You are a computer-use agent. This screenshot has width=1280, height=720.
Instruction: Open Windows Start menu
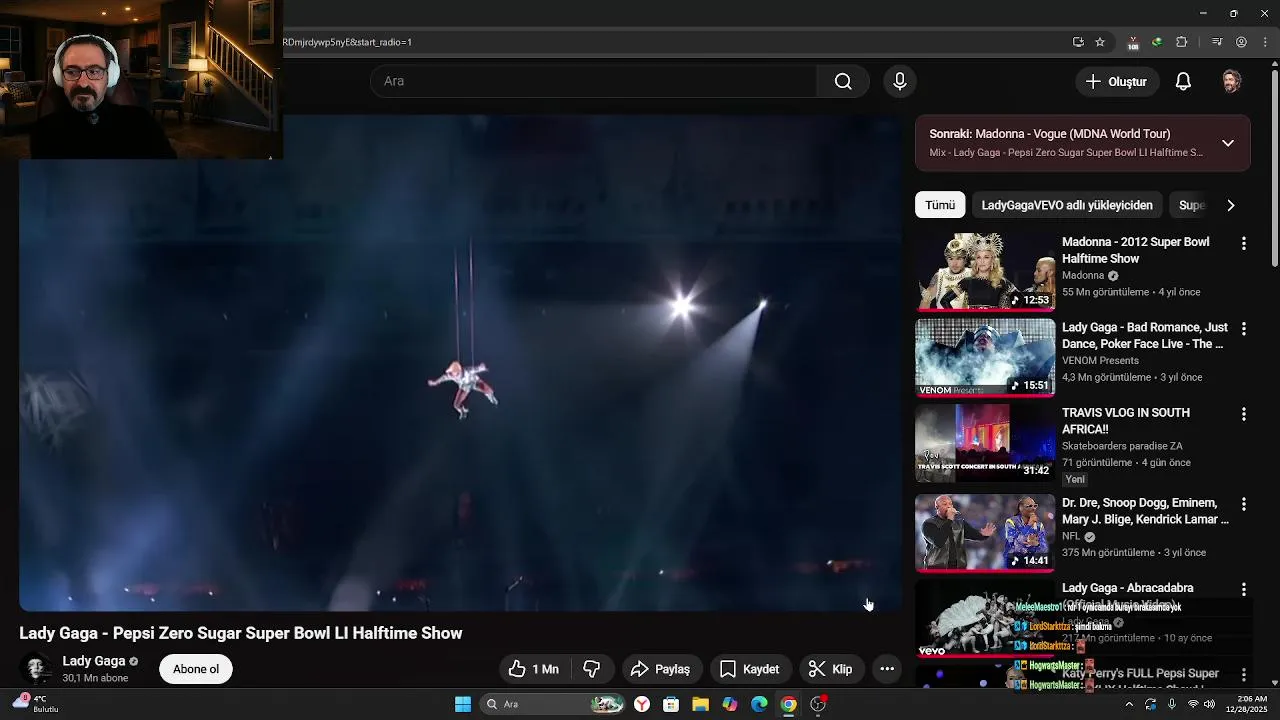(463, 704)
